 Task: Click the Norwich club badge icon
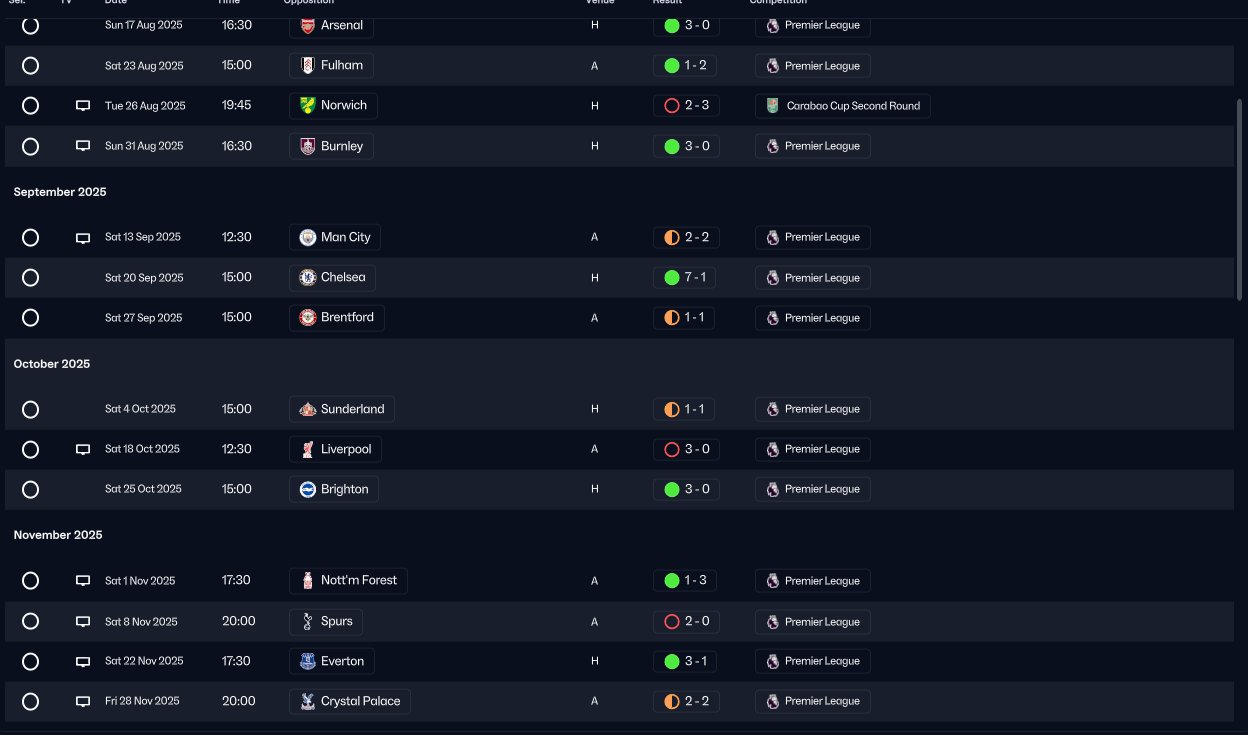tap(308, 106)
